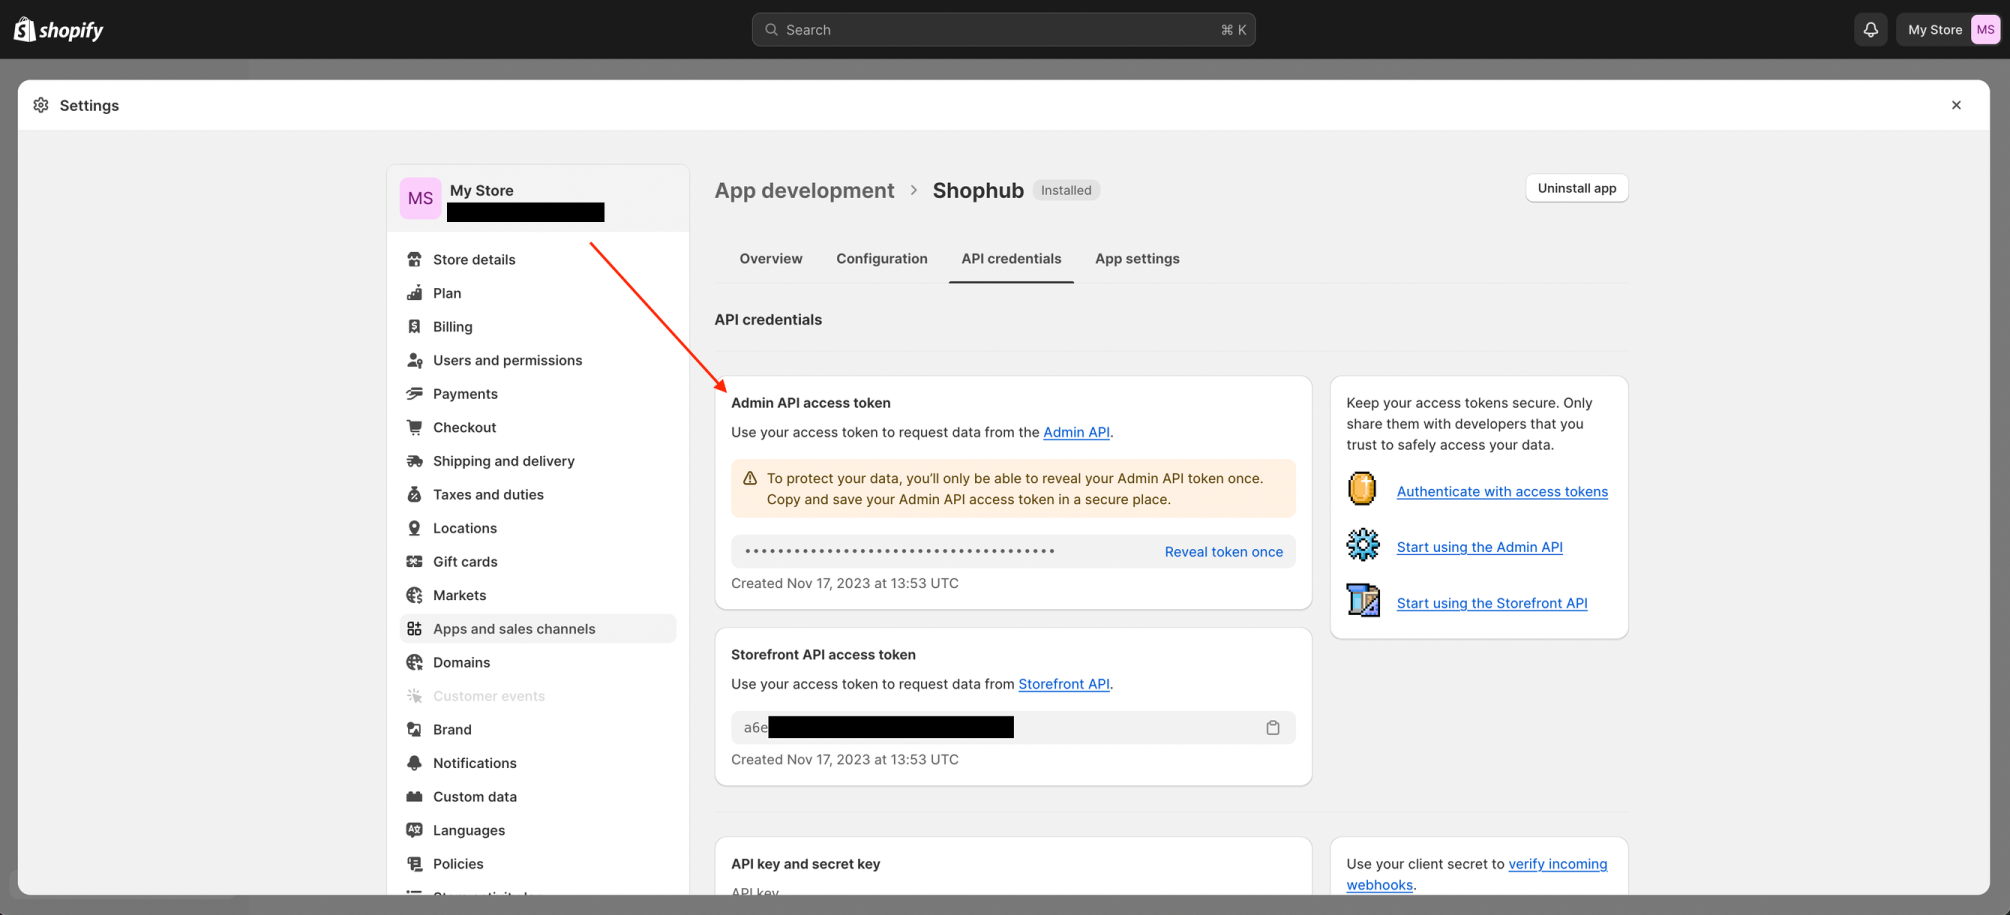Image resolution: width=2010 pixels, height=915 pixels.
Task: Click the App development breadcrumb
Action: pyautogui.click(x=804, y=190)
